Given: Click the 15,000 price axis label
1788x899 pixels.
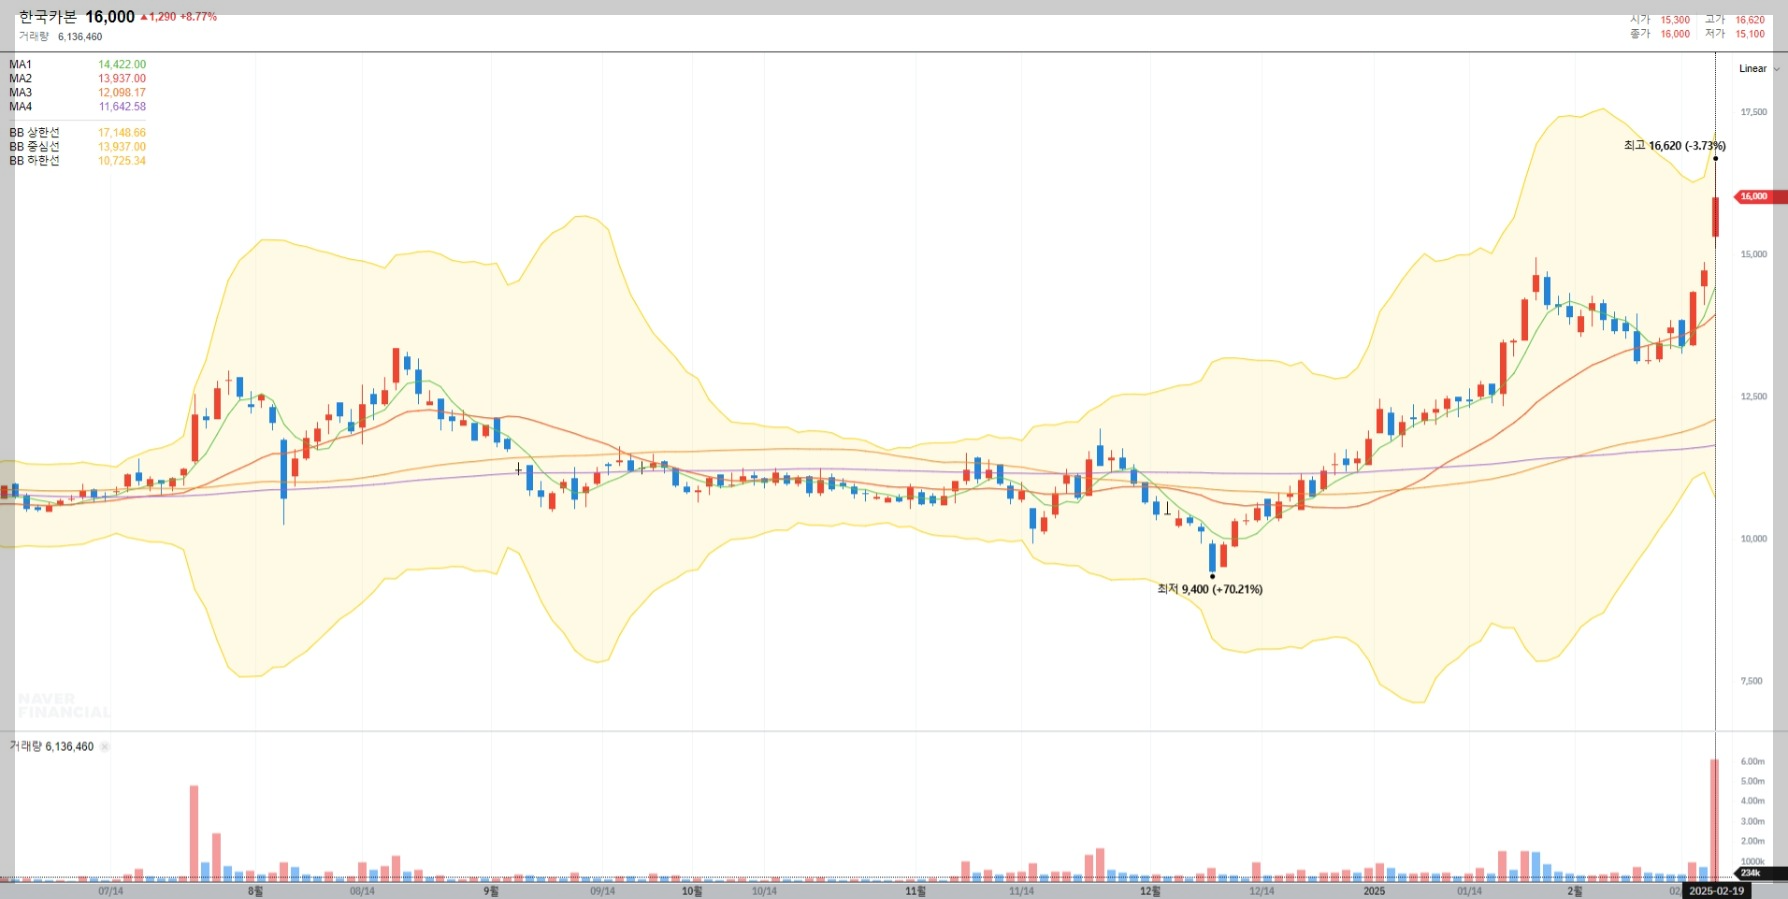Looking at the screenshot, I should [x=1754, y=254].
